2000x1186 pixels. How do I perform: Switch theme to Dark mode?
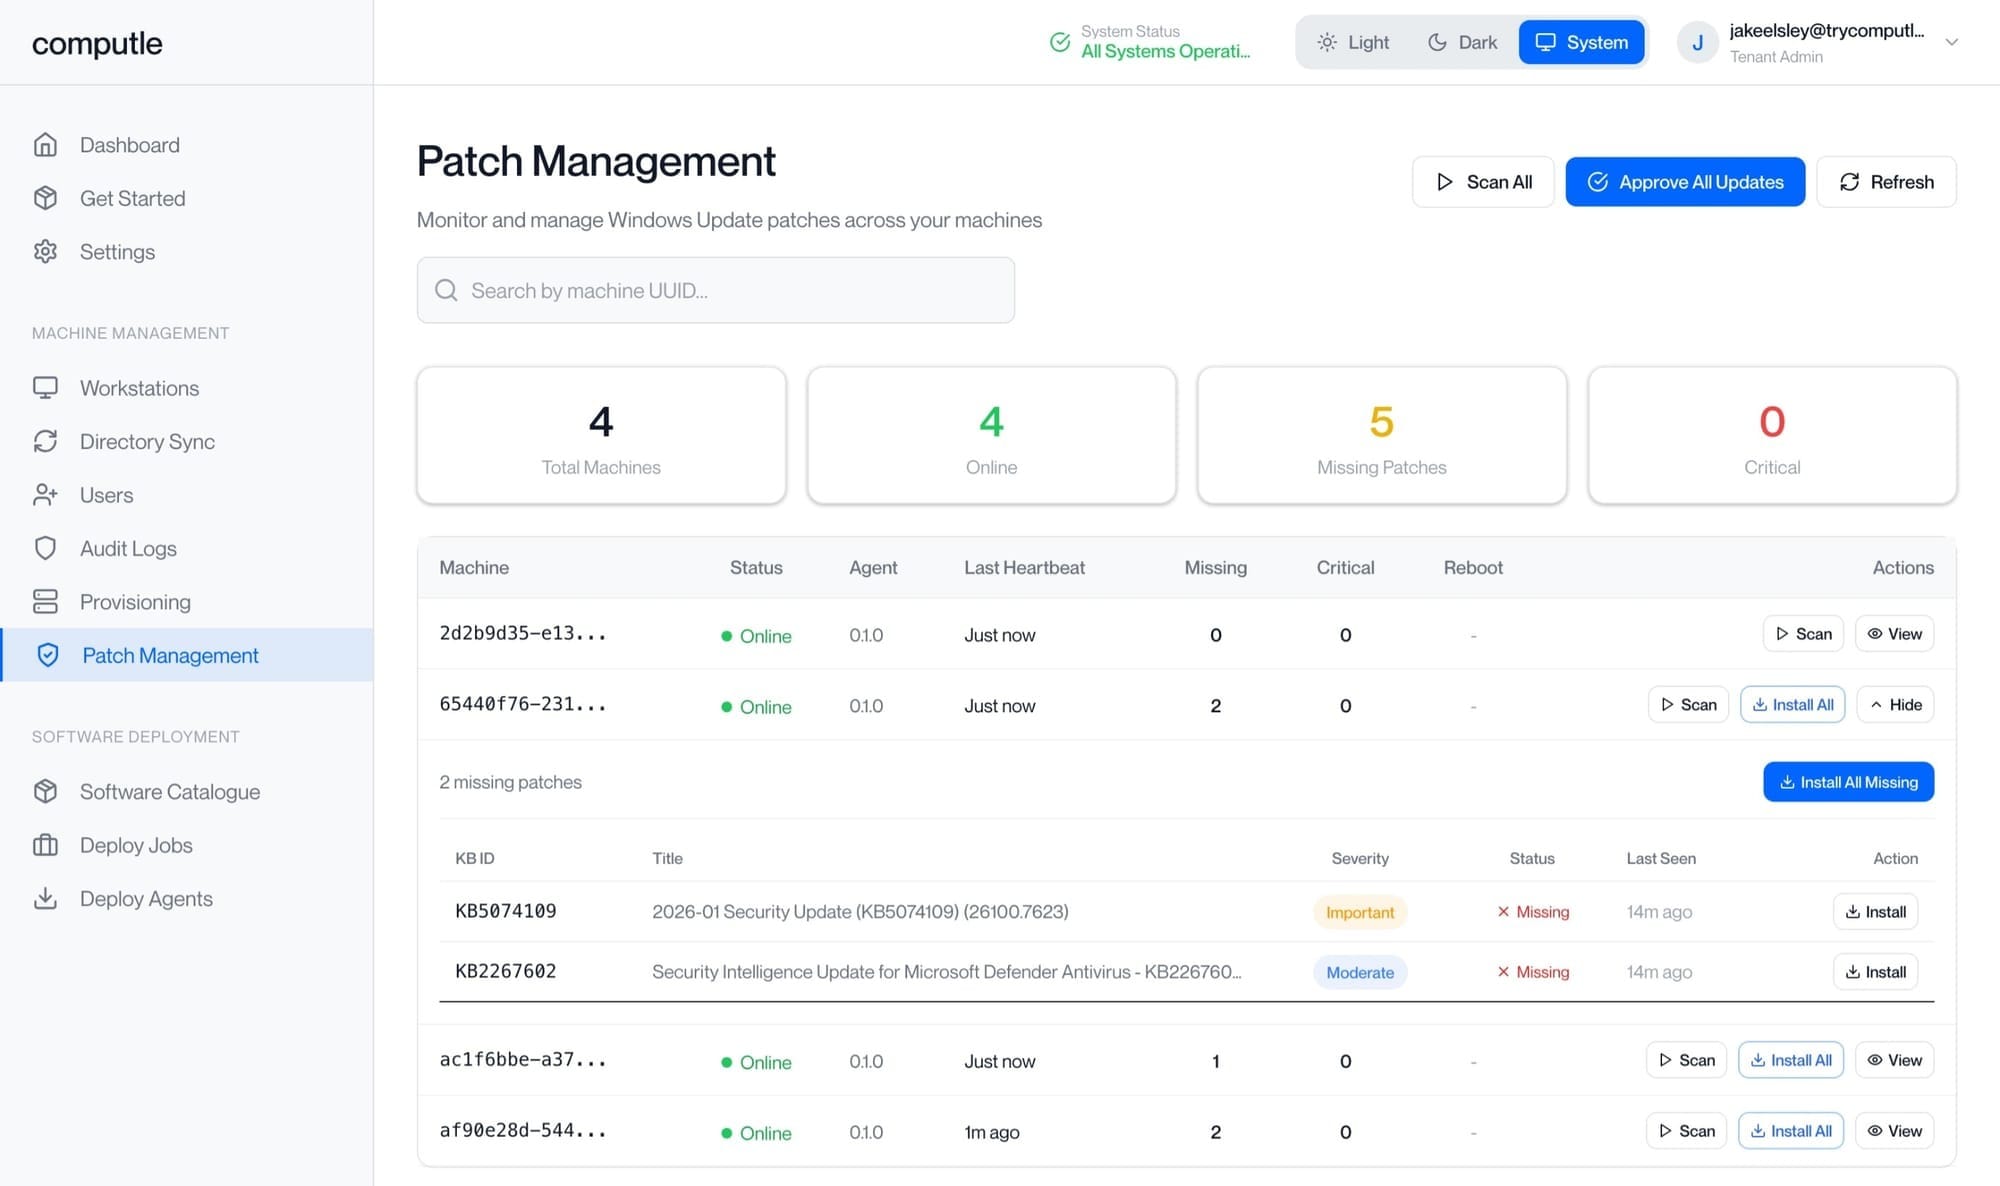pos(1462,42)
